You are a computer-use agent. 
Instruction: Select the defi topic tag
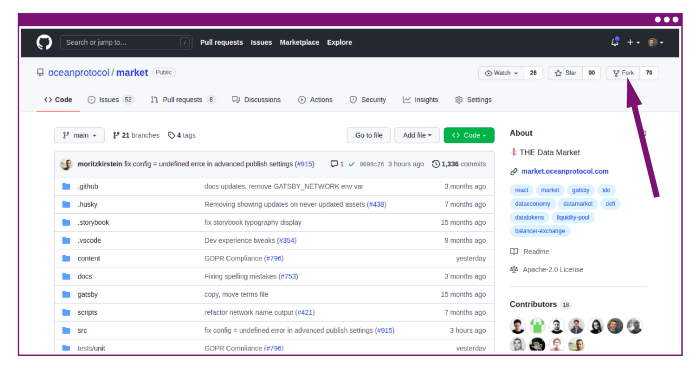610,204
